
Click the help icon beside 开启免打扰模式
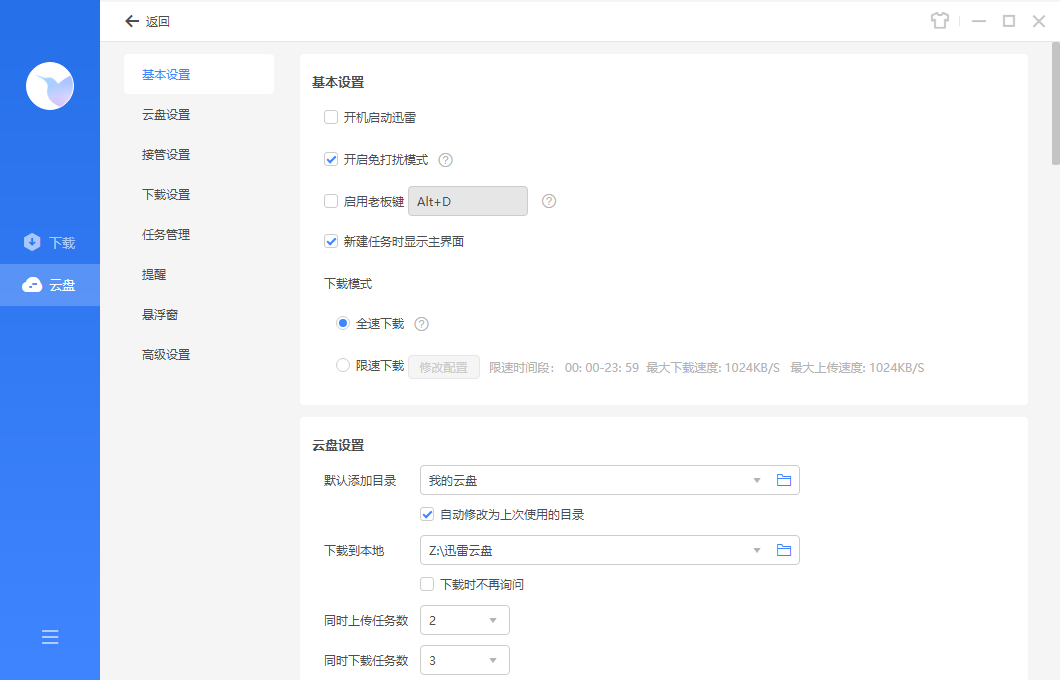pyautogui.click(x=445, y=159)
